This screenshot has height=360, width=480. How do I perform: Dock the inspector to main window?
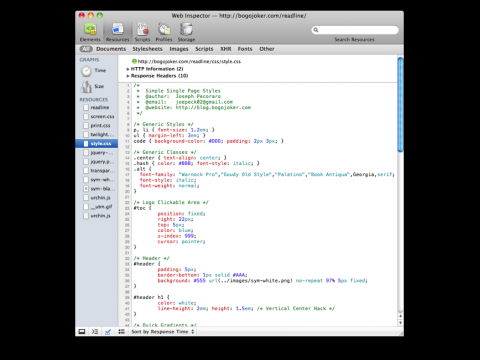[x=82, y=331]
